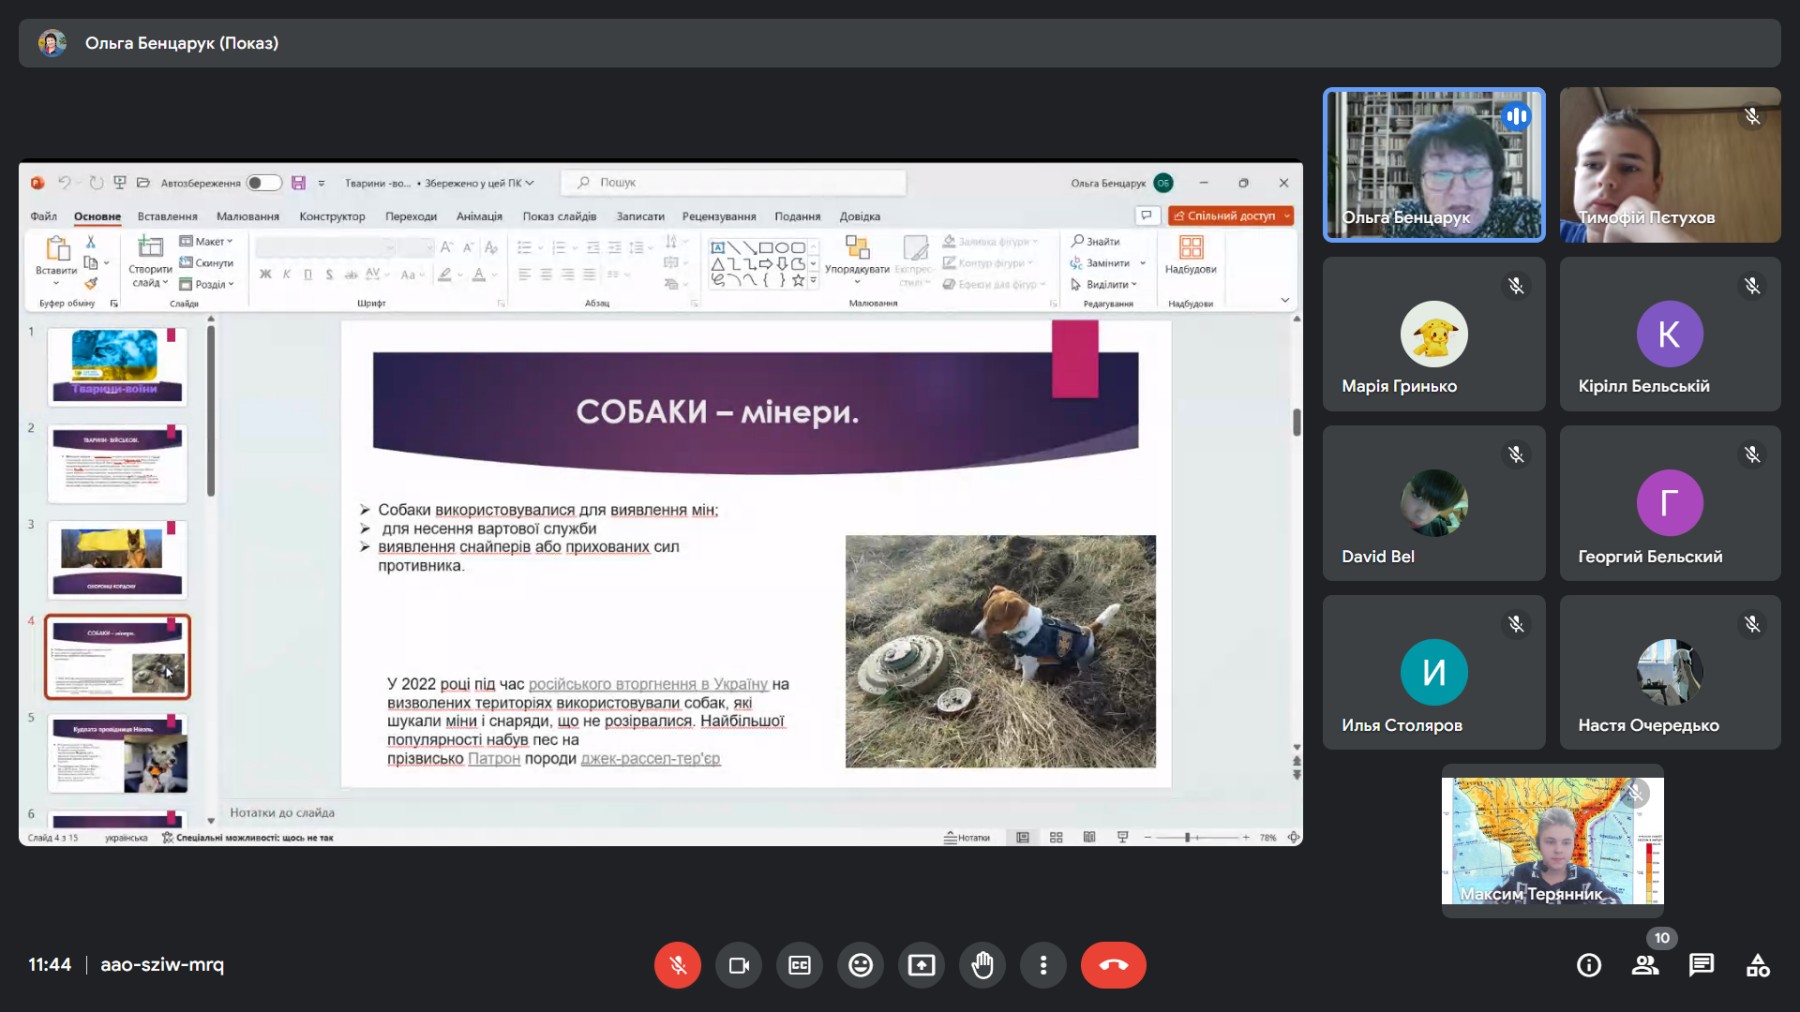Open the Анімація ribbon tab
The width and height of the screenshot is (1800, 1012).
pos(479,216)
